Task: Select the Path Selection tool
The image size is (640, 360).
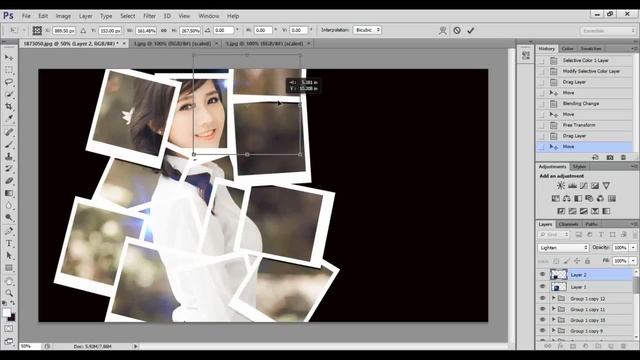Action: (9, 256)
